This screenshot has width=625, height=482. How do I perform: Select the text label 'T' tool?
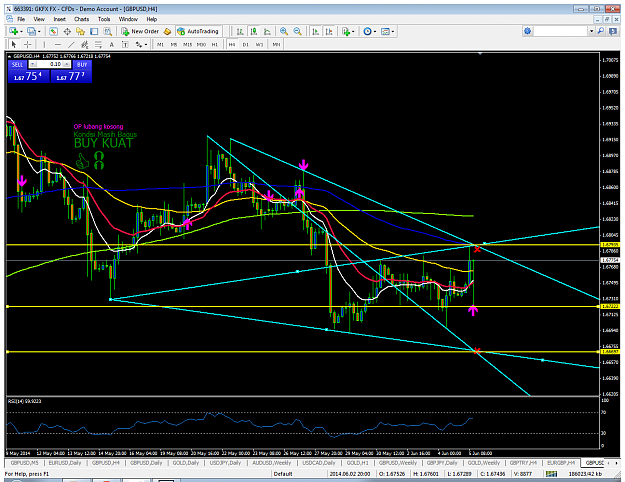125,44
